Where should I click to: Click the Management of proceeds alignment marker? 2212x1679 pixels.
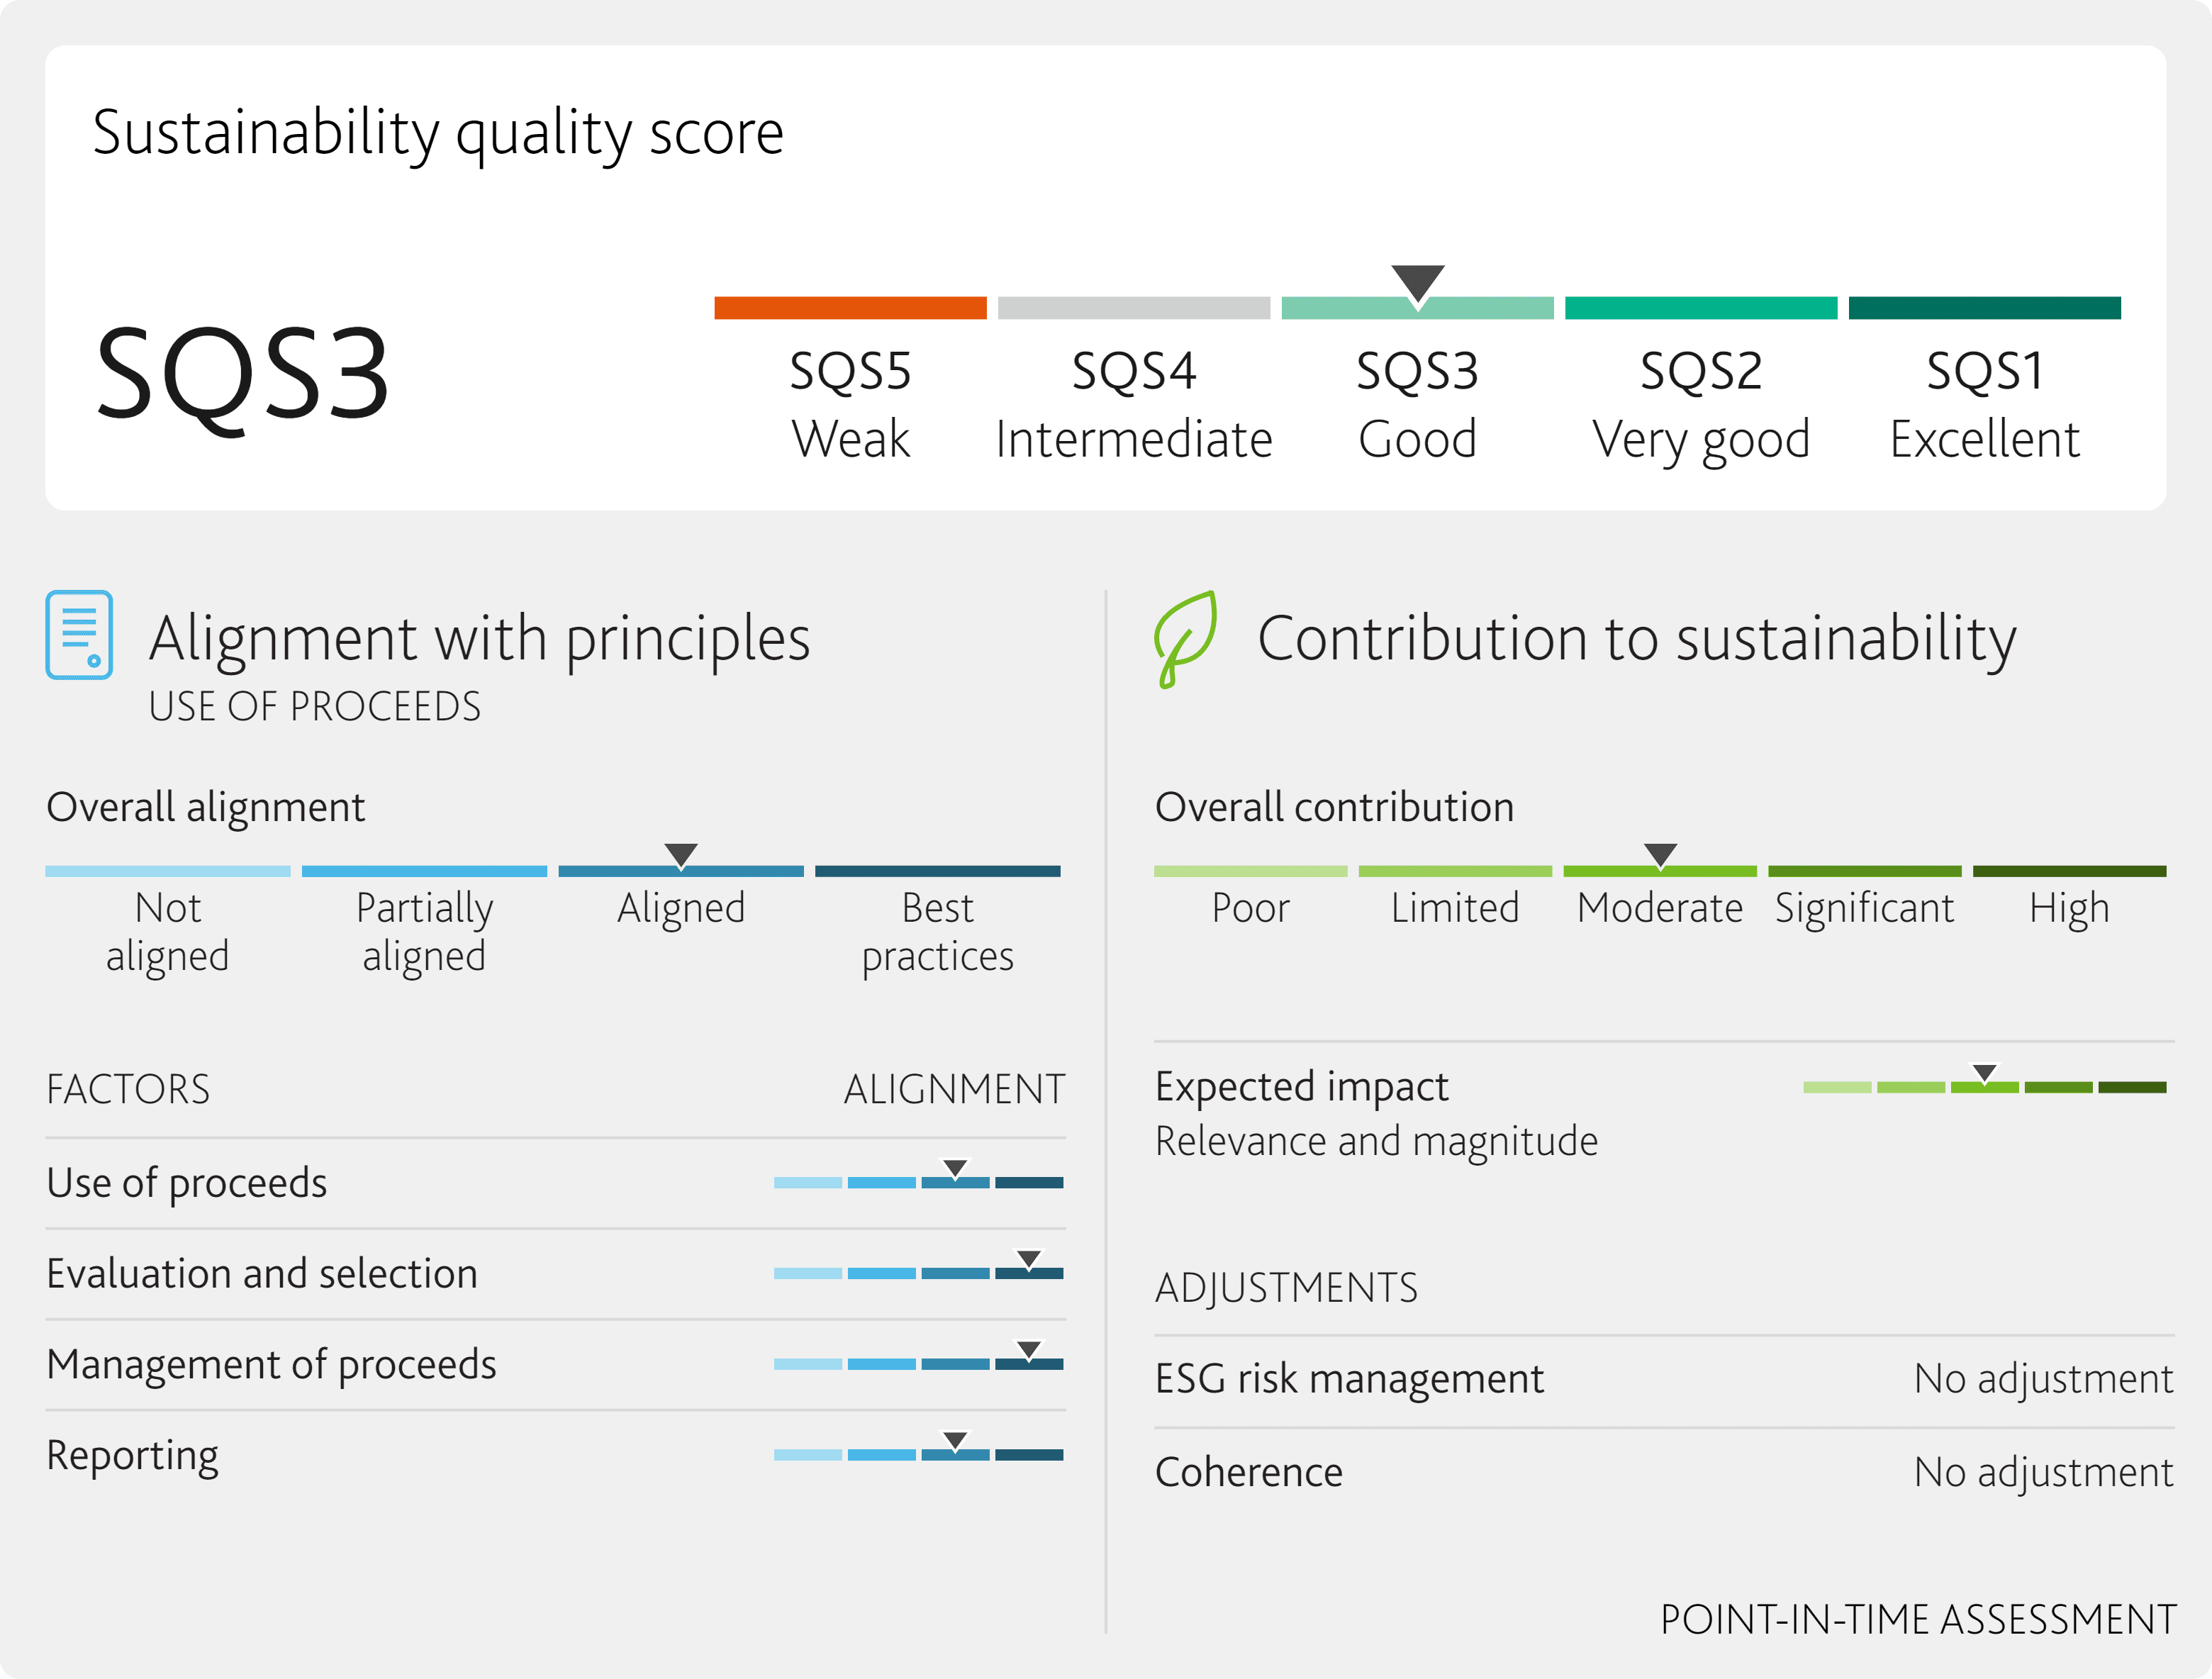1029,1351
